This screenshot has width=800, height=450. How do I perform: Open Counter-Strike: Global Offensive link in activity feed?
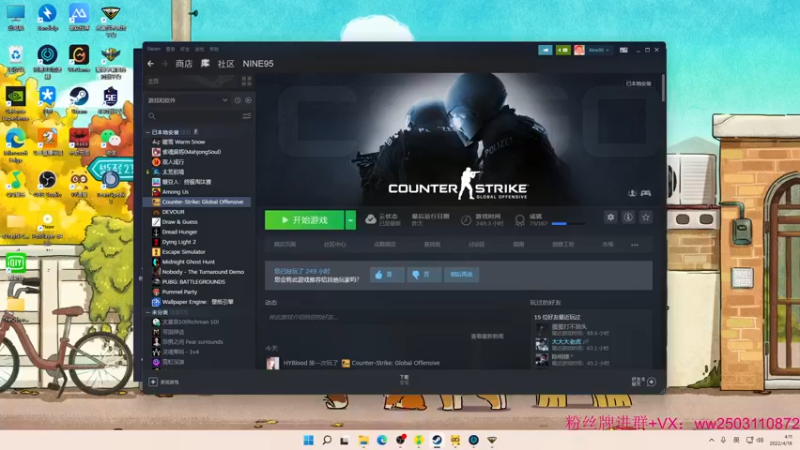coord(395,363)
